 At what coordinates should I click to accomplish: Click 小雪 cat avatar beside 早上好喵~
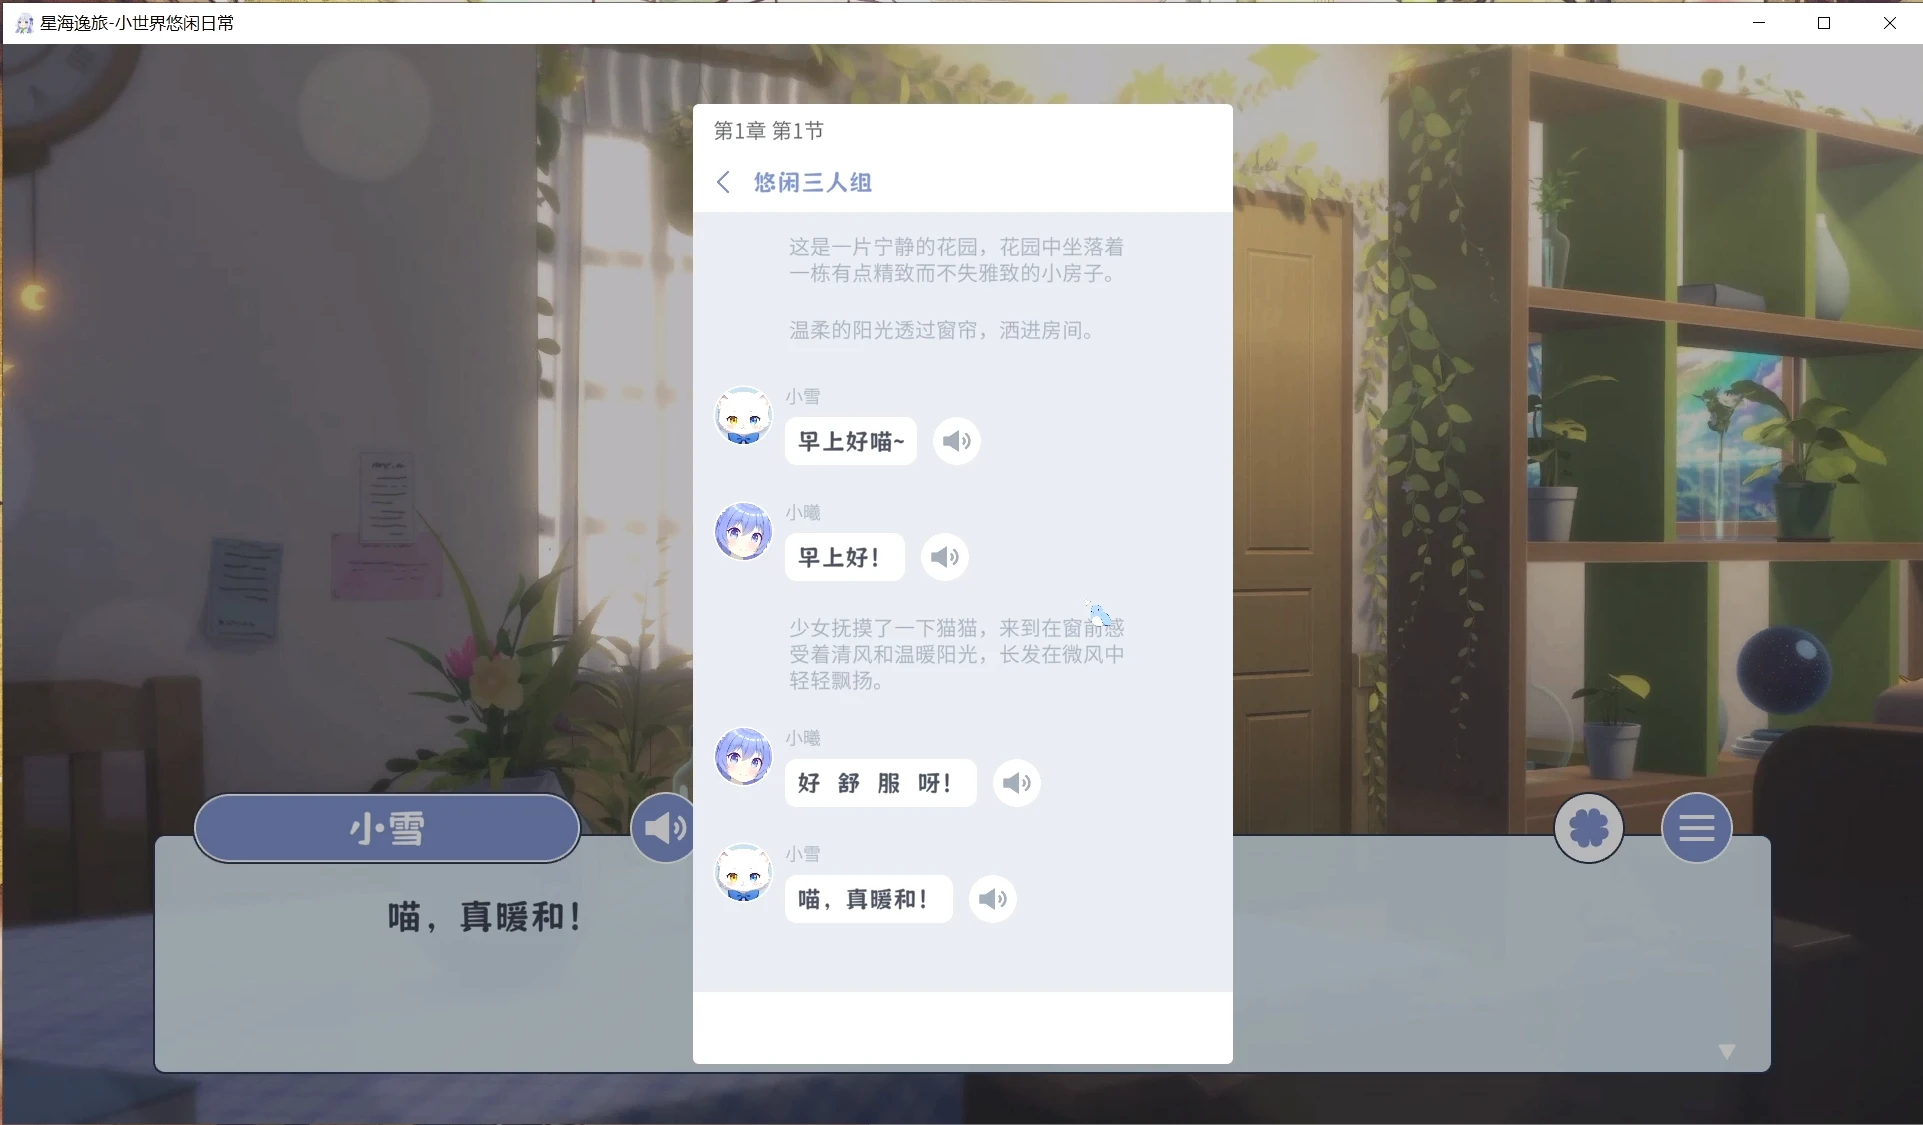tap(743, 416)
